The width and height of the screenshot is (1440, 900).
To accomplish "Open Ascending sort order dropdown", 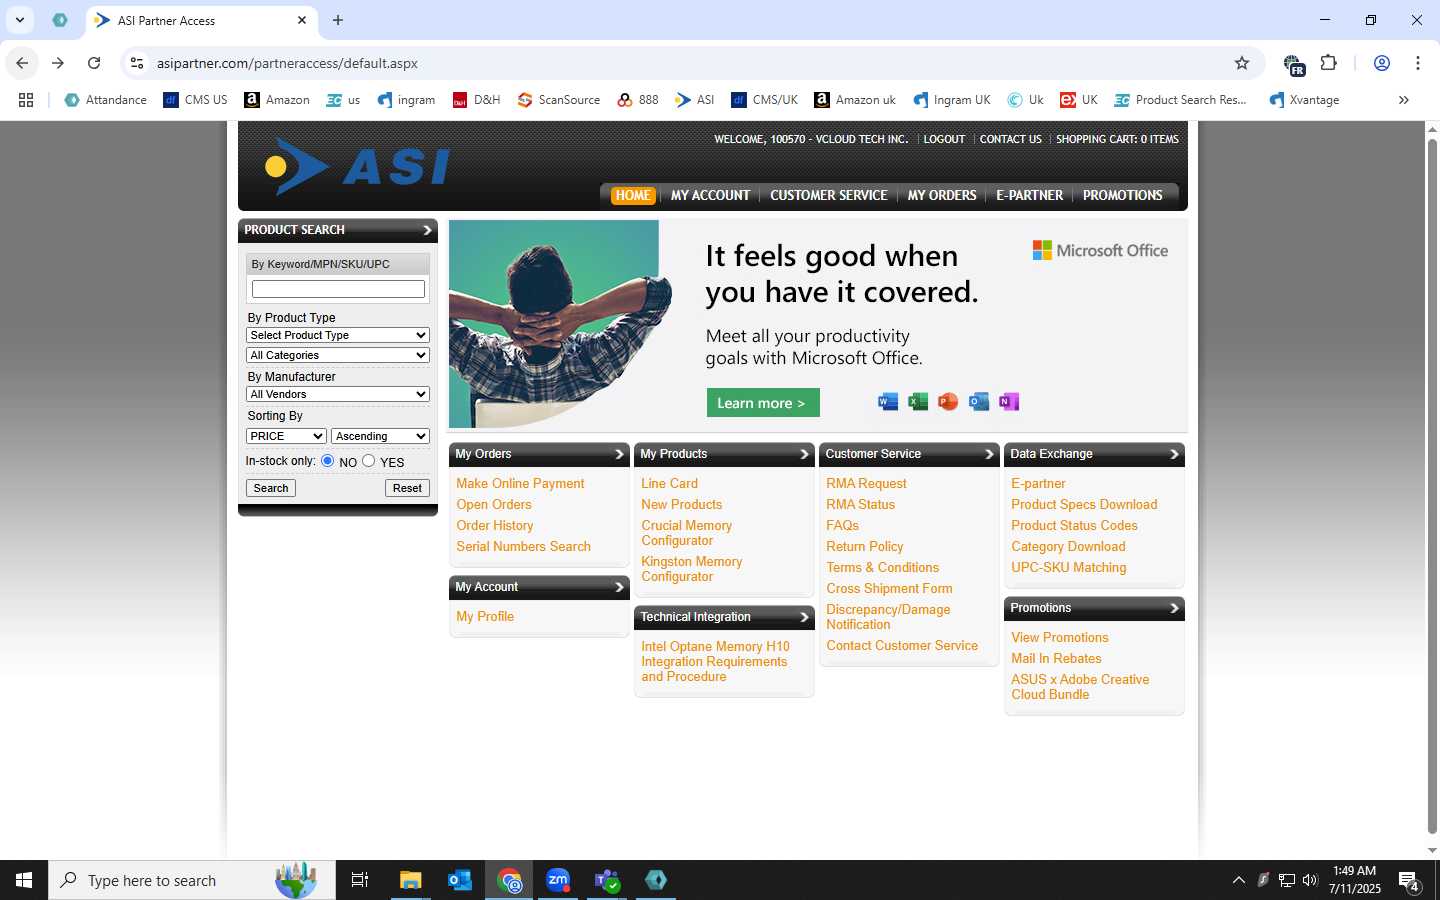I will tap(381, 436).
